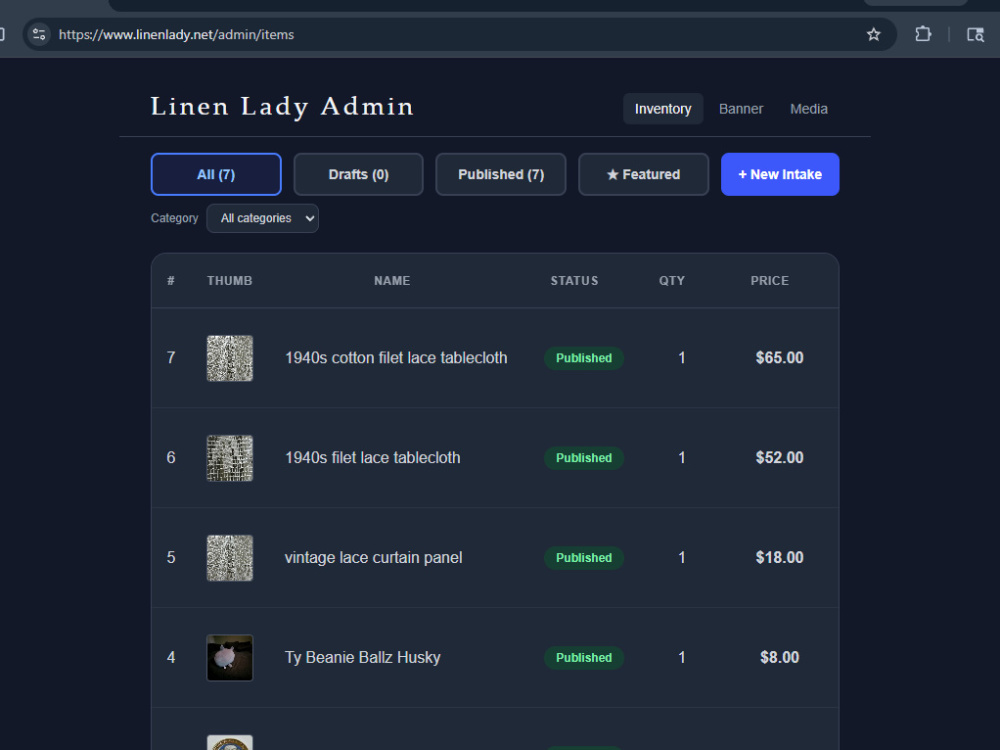Open the site information icon in address bar
The width and height of the screenshot is (1000, 750).
pos(39,34)
